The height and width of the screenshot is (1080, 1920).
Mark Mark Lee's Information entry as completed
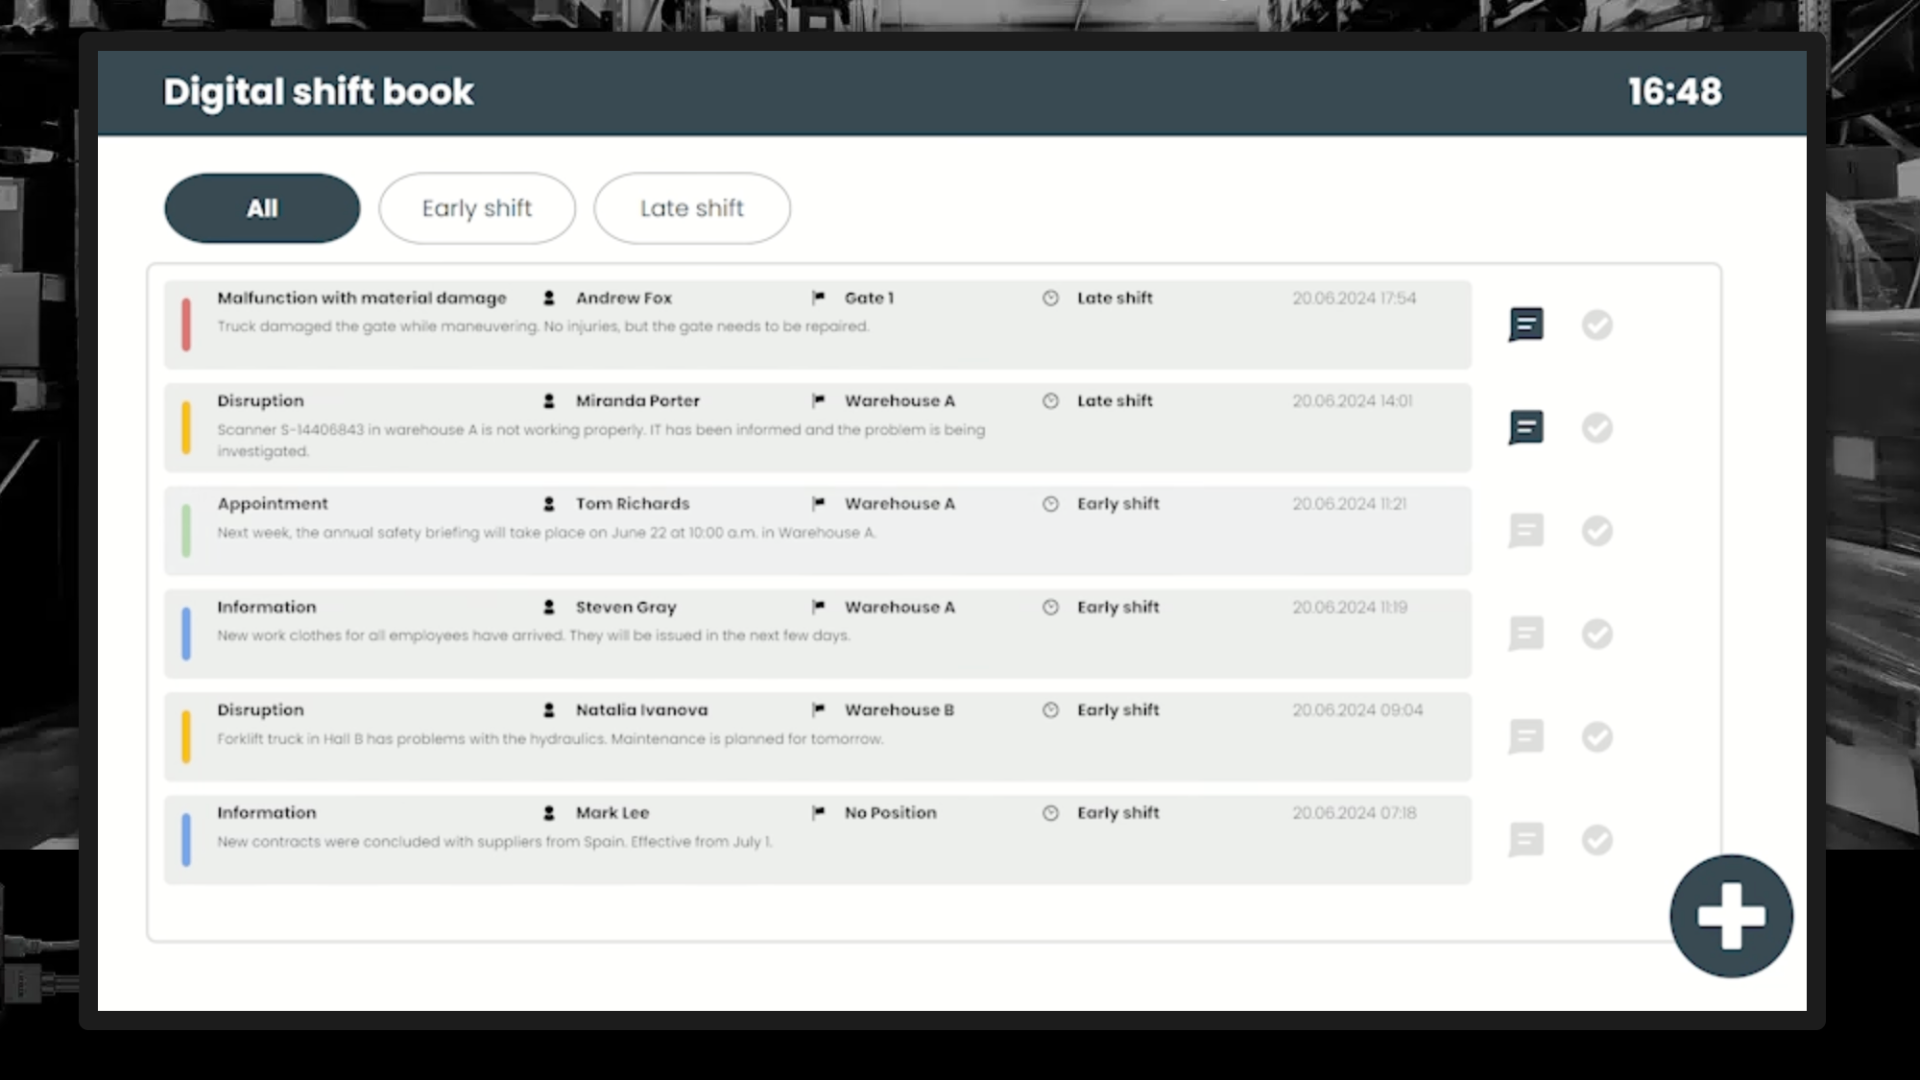[x=1597, y=841]
